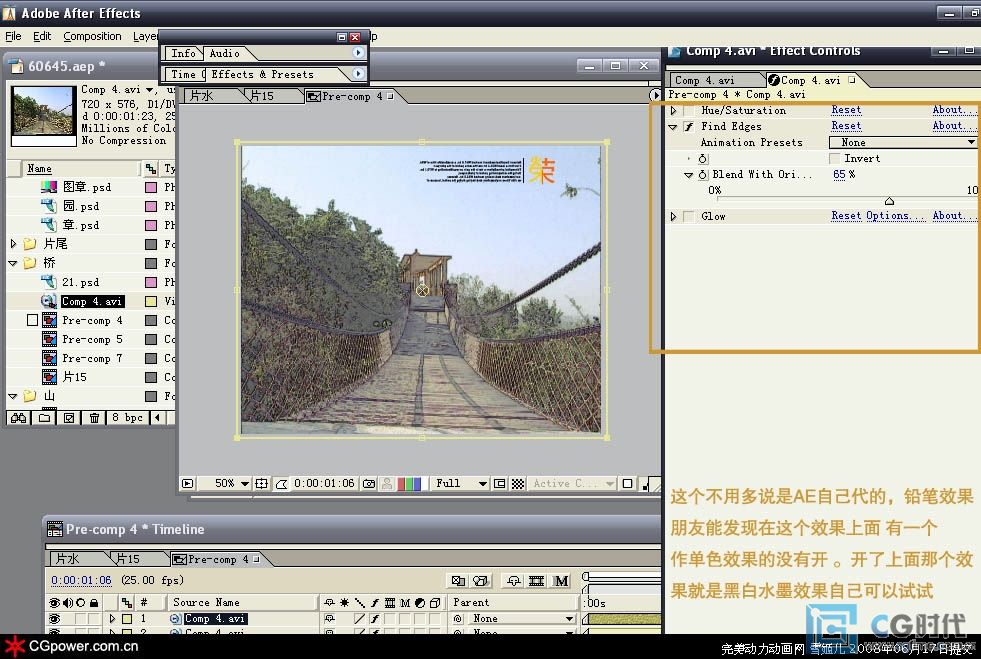
Task: Open the Full resolution dropdown
Action: (x=461, y=483)
